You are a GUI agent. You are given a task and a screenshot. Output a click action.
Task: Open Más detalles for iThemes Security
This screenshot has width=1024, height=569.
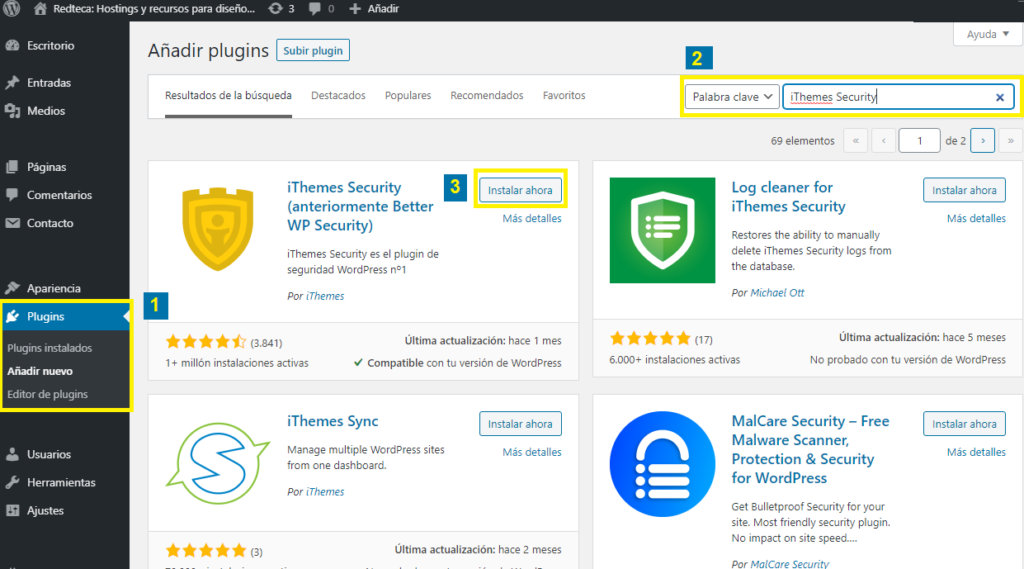(532, 218)
